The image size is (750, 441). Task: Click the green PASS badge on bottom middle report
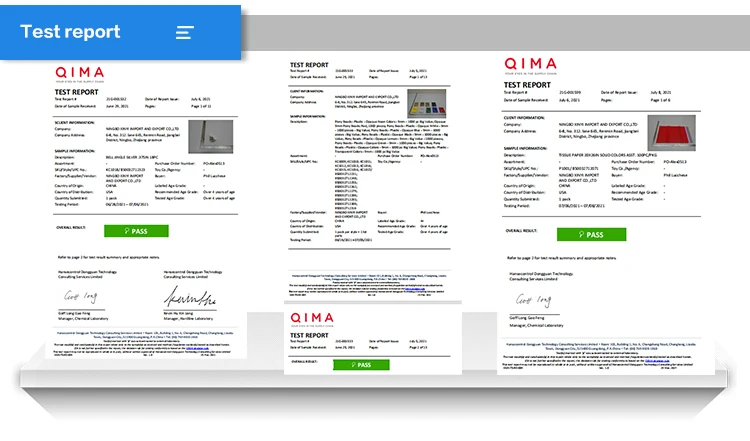[361, 365]
